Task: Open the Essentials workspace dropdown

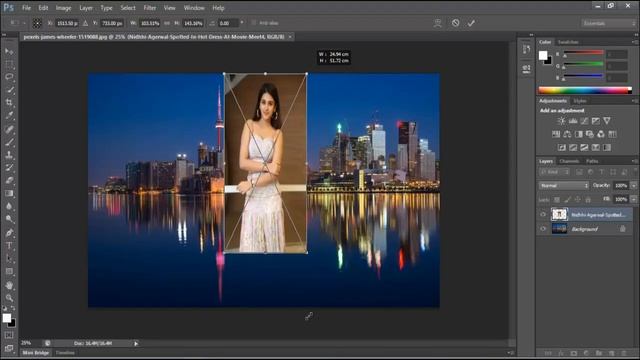Action: pos(608,23)
